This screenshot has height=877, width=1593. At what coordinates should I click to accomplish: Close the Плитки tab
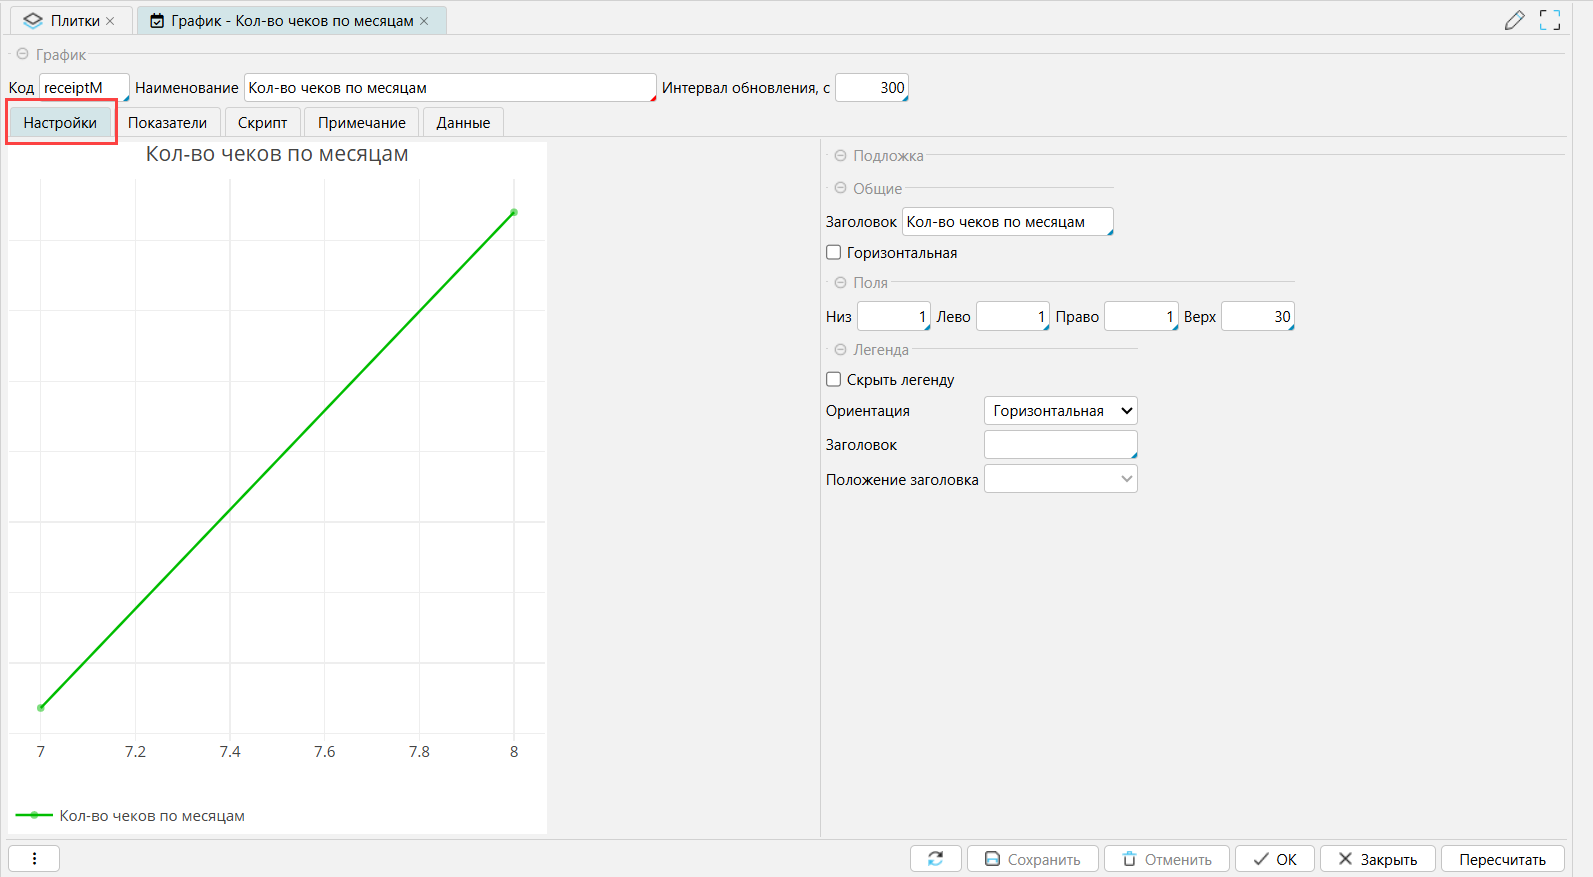coord(110,21)
